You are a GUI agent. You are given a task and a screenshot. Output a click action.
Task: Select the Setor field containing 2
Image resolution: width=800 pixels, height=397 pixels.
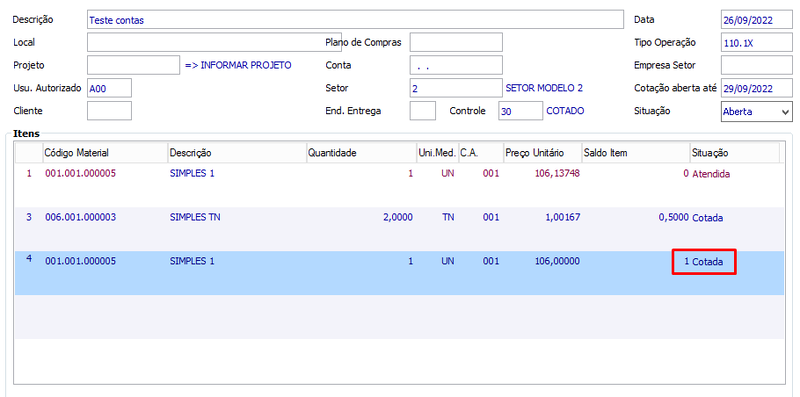456,88
